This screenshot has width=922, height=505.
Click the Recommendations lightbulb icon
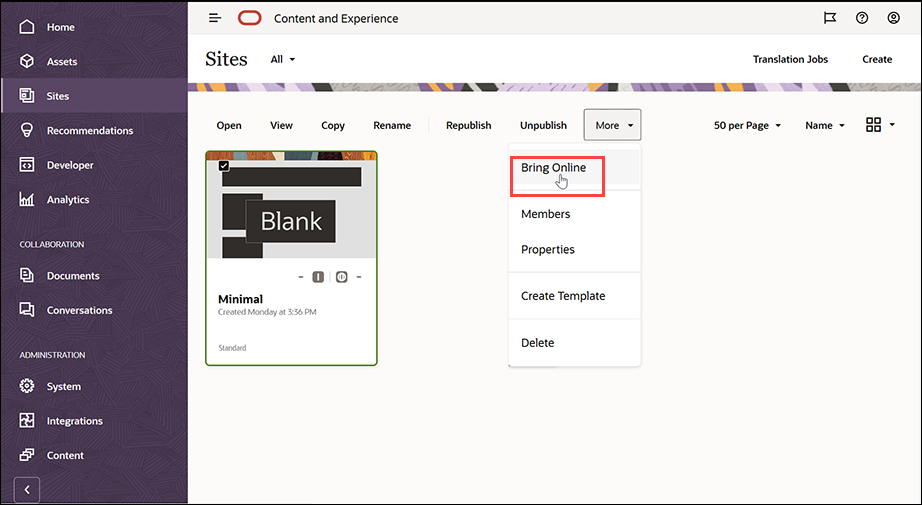coord(27,131)
